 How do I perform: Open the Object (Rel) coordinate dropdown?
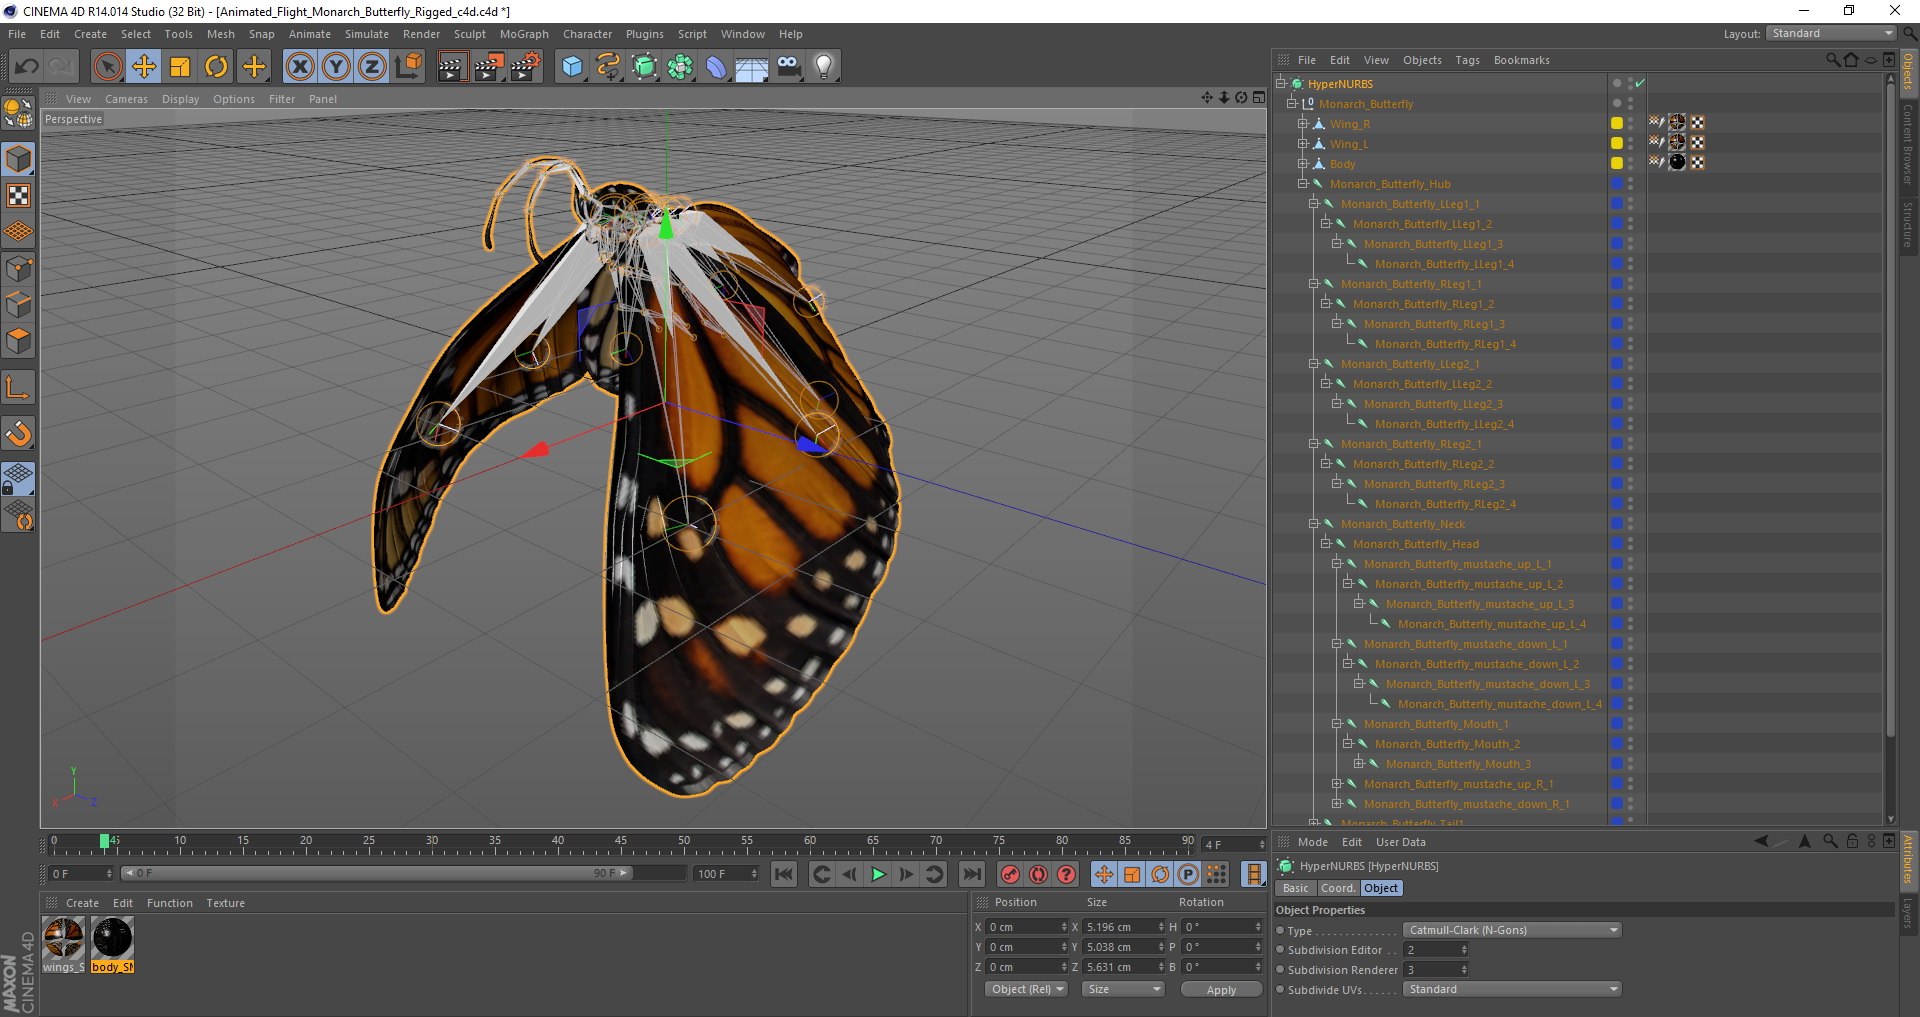point(1027,989)
